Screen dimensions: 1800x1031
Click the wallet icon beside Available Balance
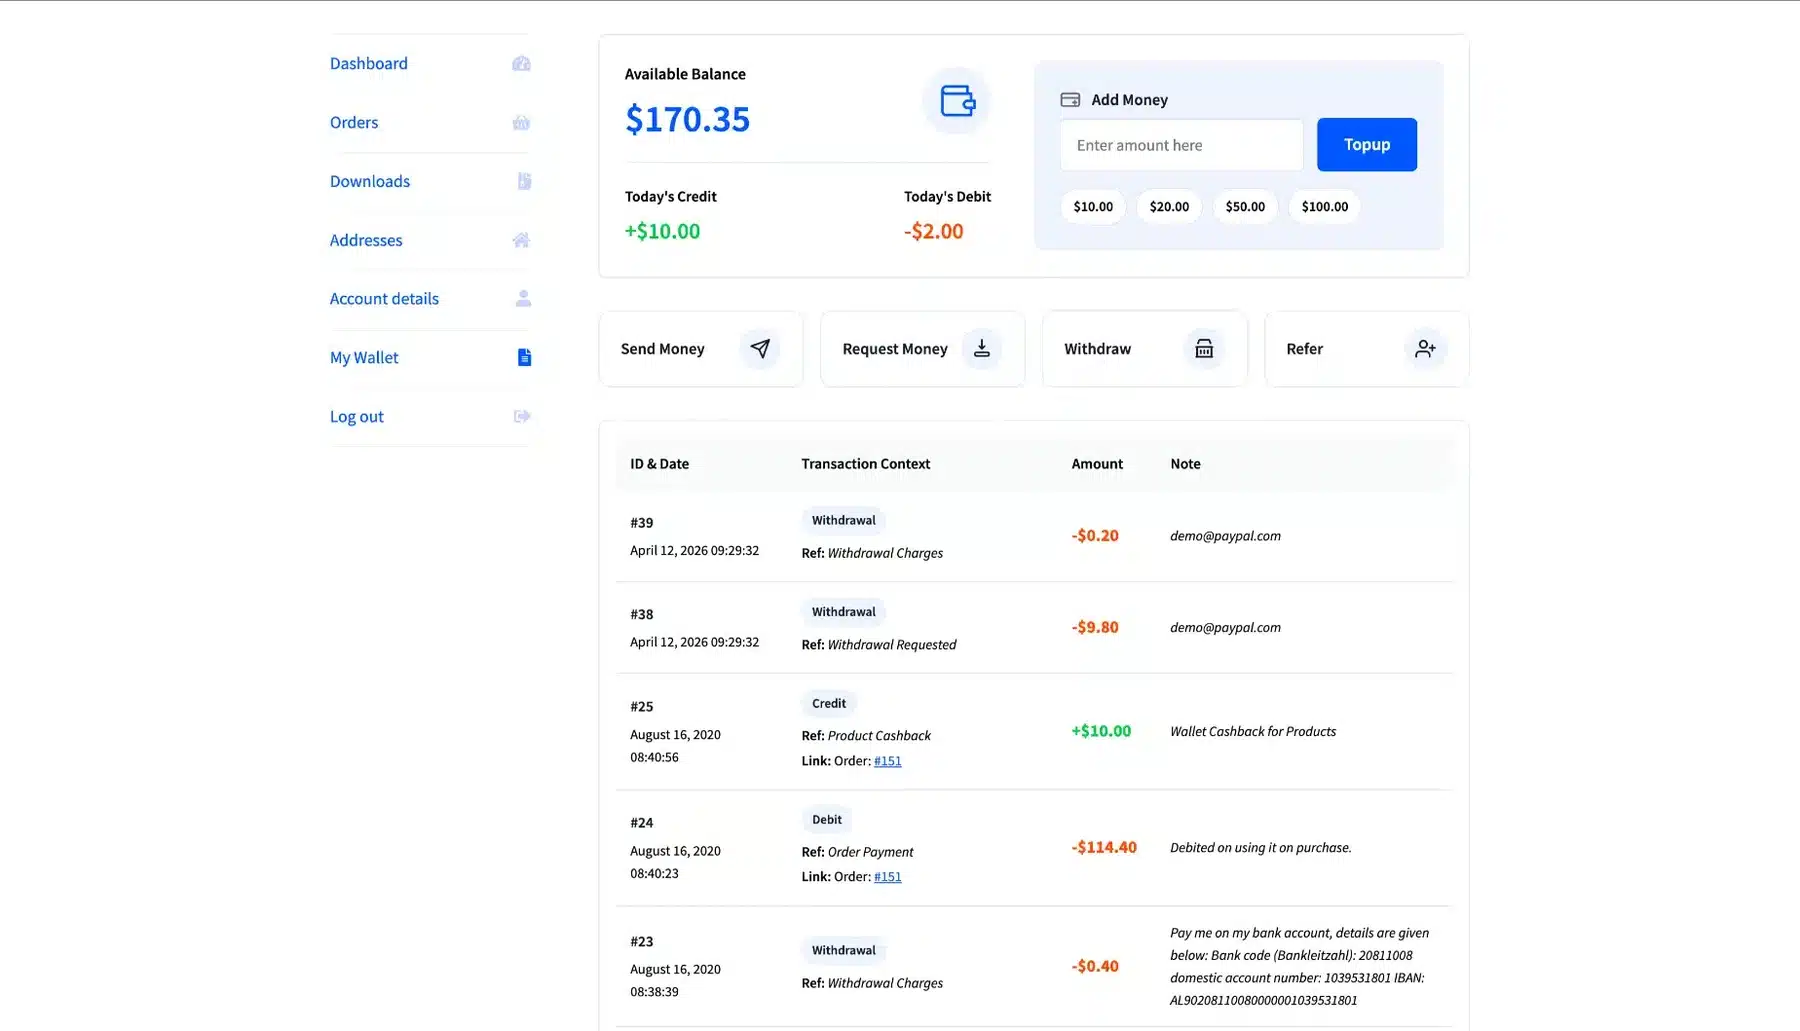click(957, 101)
